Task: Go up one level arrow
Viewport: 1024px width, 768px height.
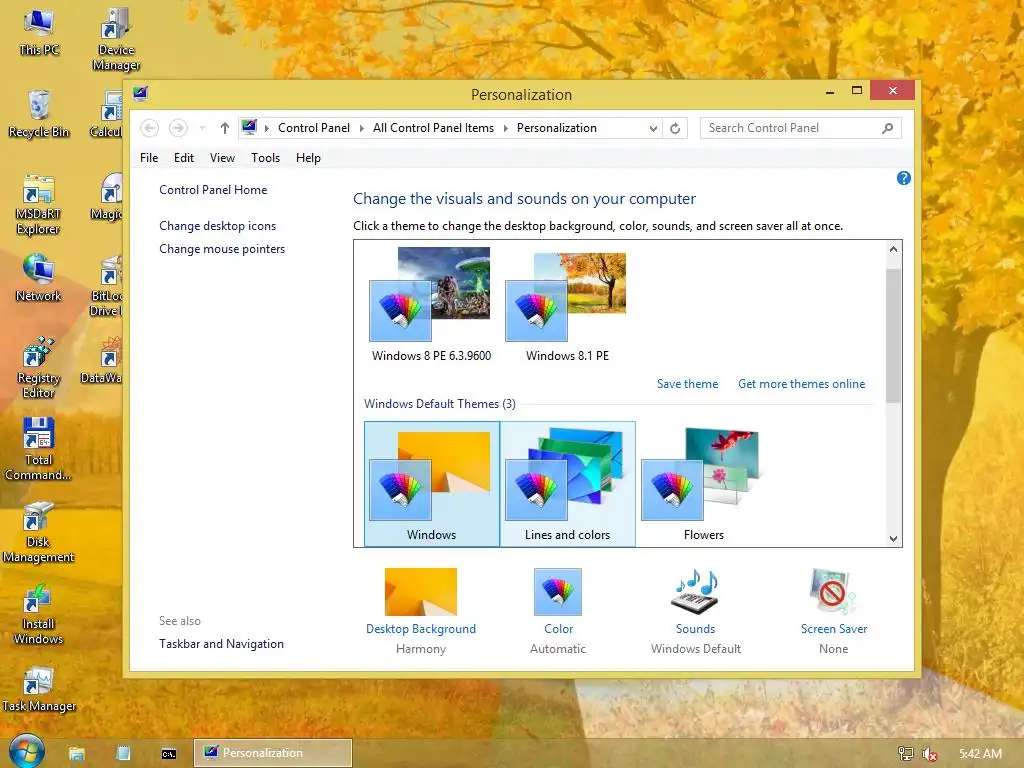Action: tap(225, 129)
